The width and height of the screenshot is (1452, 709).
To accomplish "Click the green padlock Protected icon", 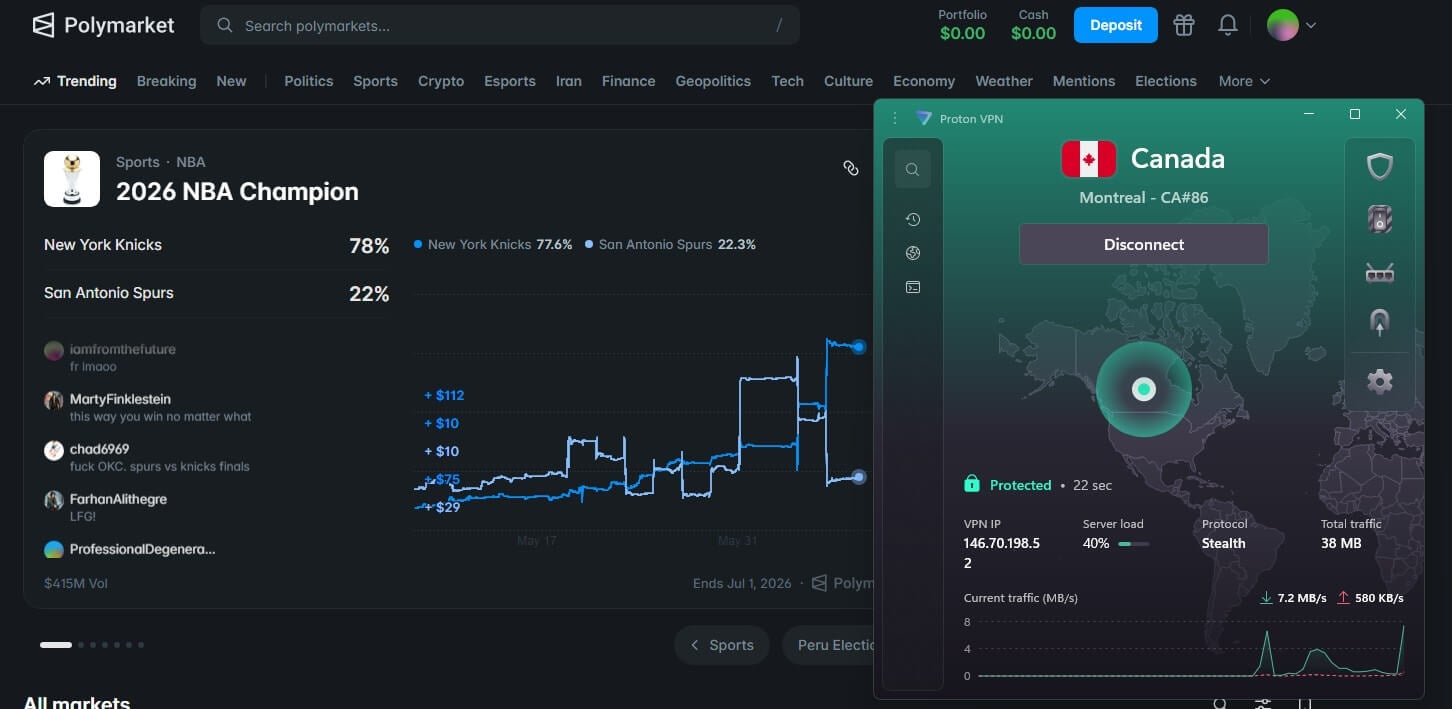I will pos(971,484).
